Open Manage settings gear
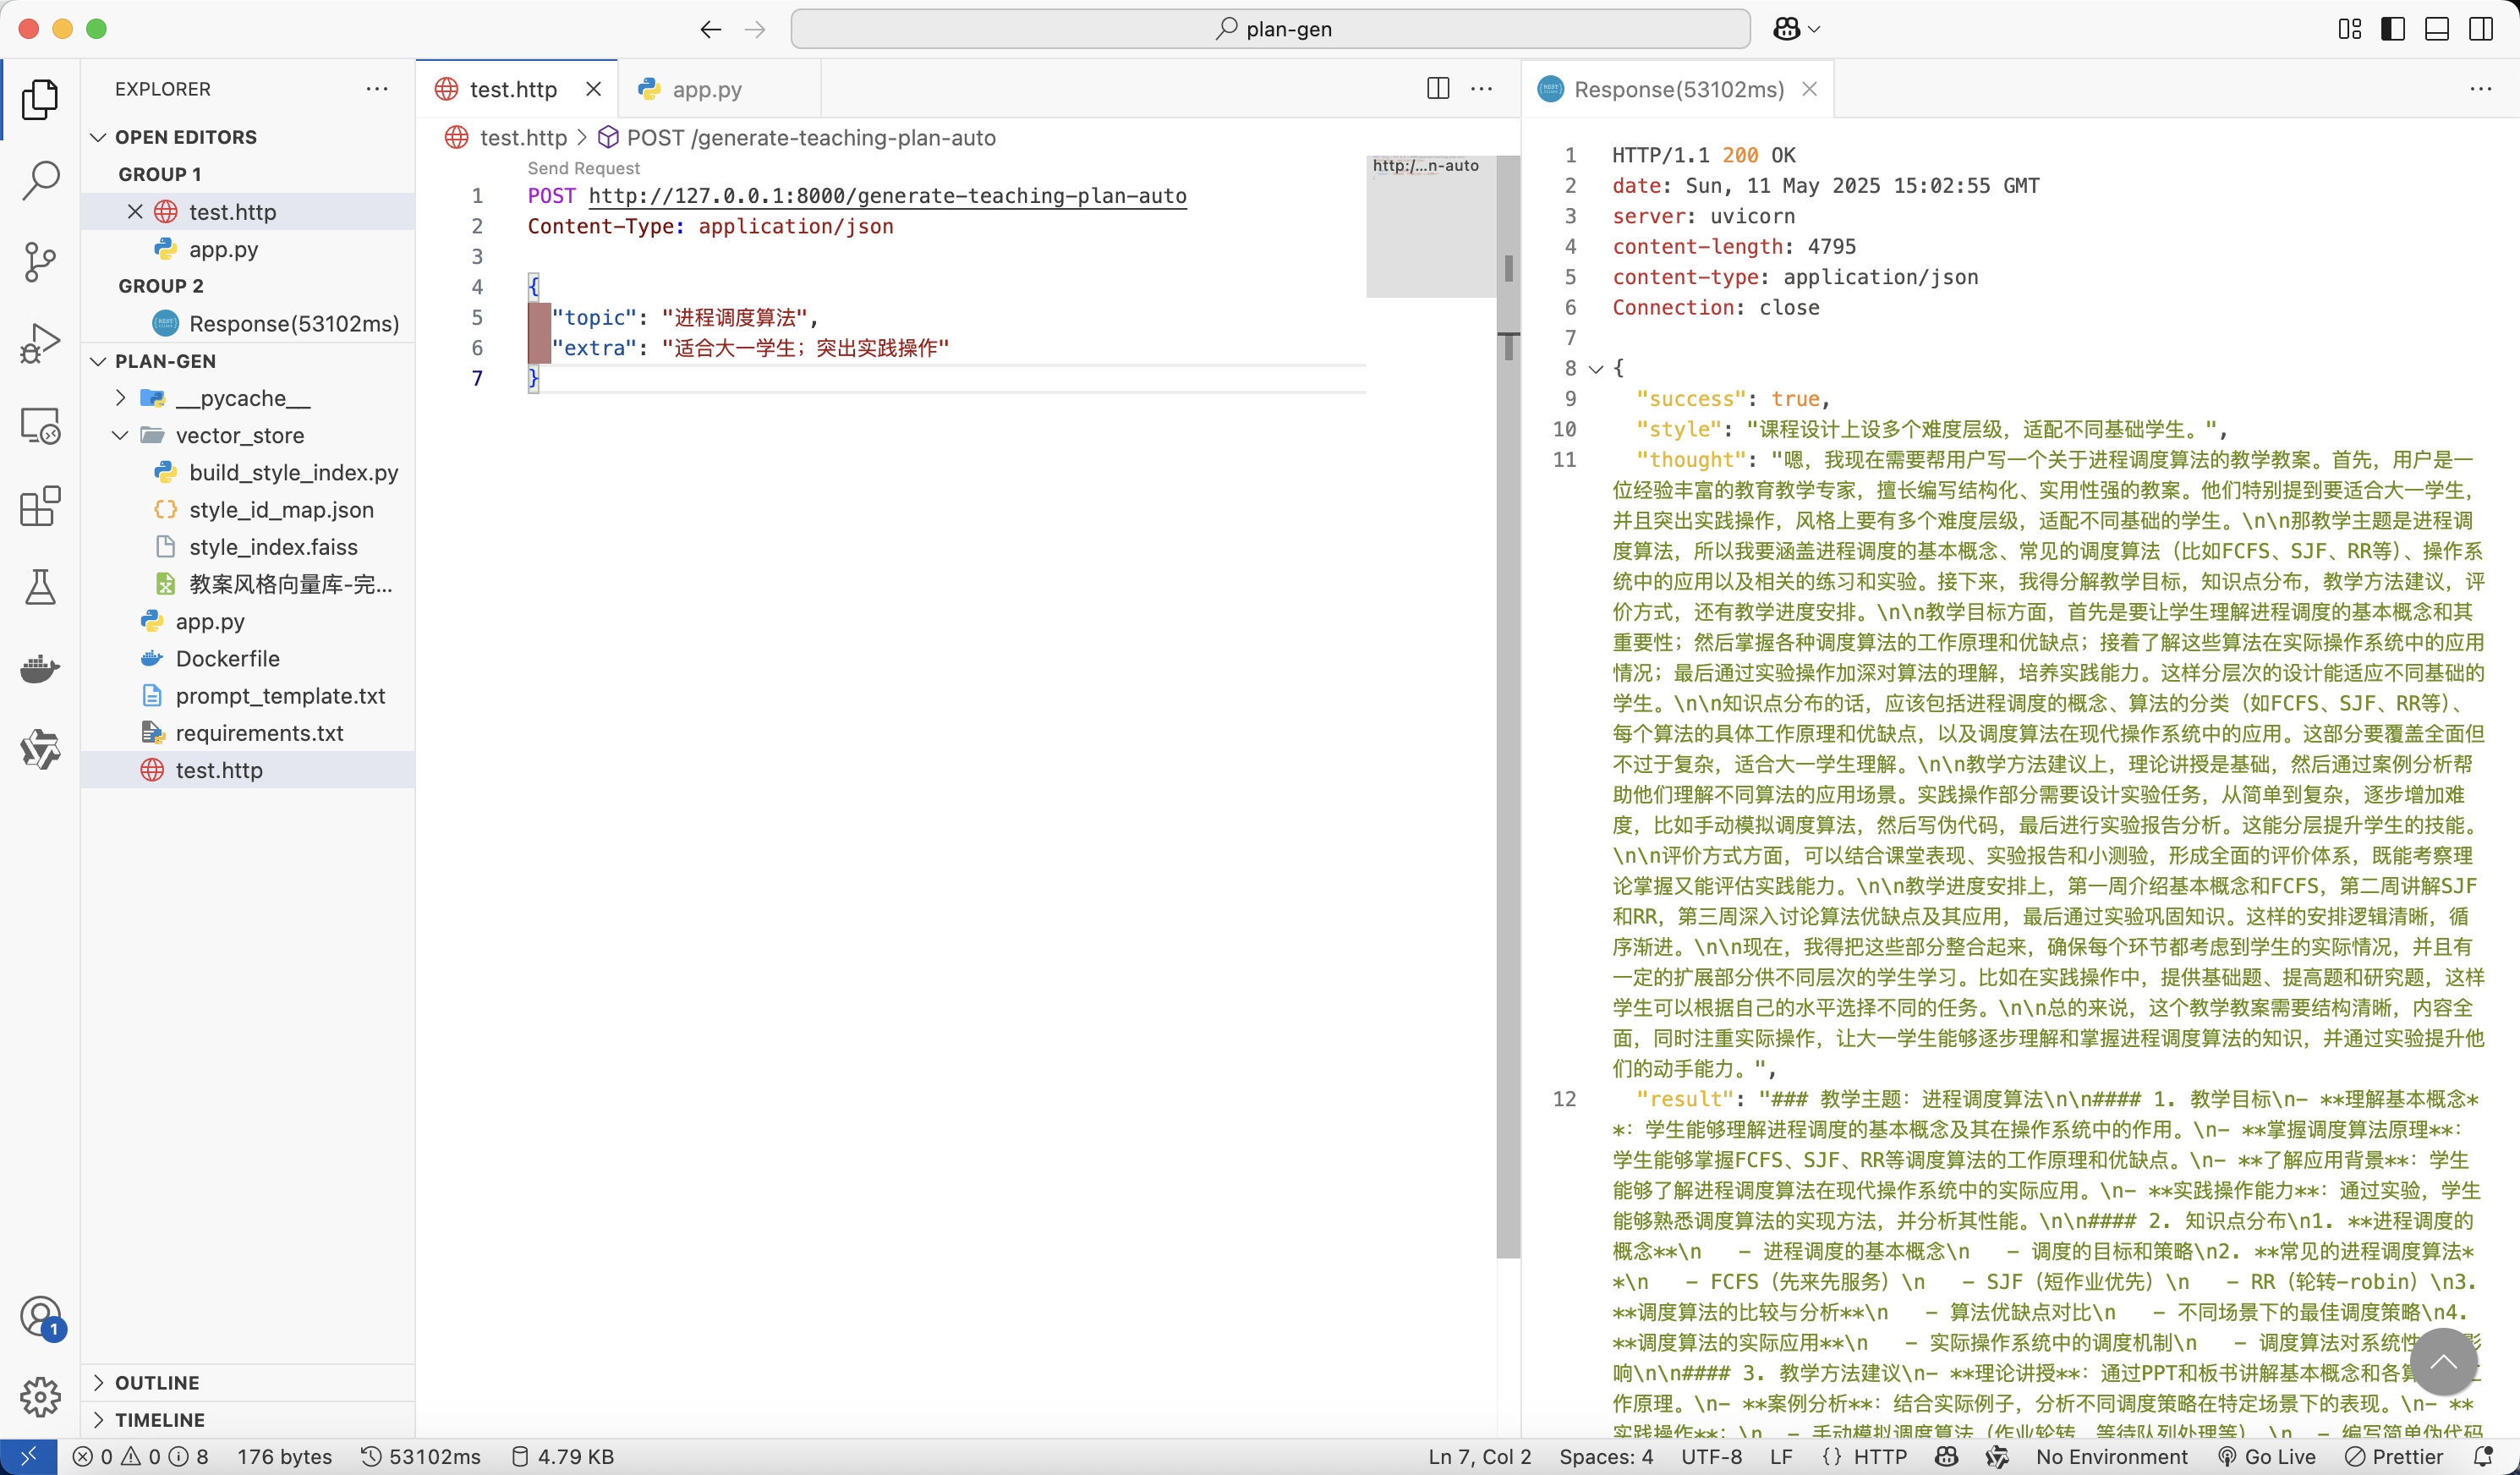Screen dimensions: 2520x1475 (40, 1396)
